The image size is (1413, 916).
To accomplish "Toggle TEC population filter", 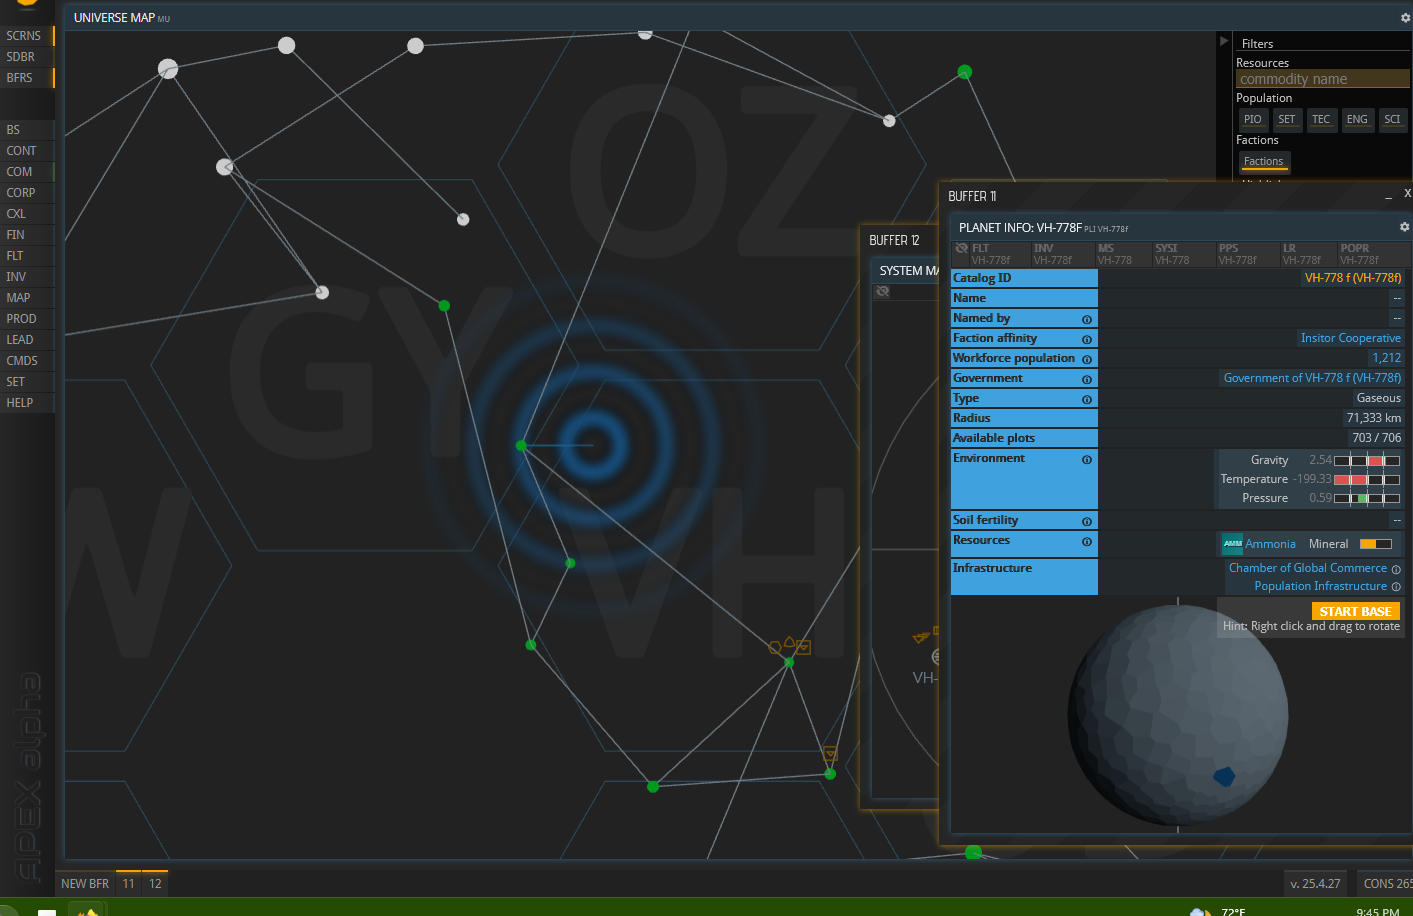I will (1321, 119).
